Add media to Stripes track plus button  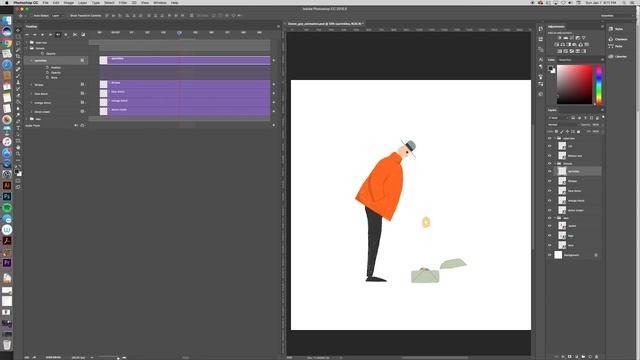pos(274,84)
